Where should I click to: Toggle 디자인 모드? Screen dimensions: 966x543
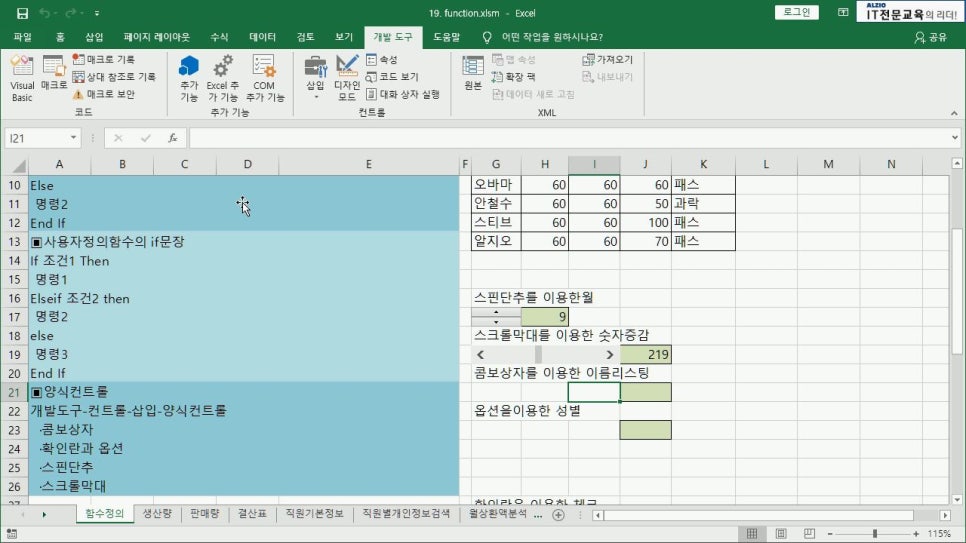[x=347, y=78]
